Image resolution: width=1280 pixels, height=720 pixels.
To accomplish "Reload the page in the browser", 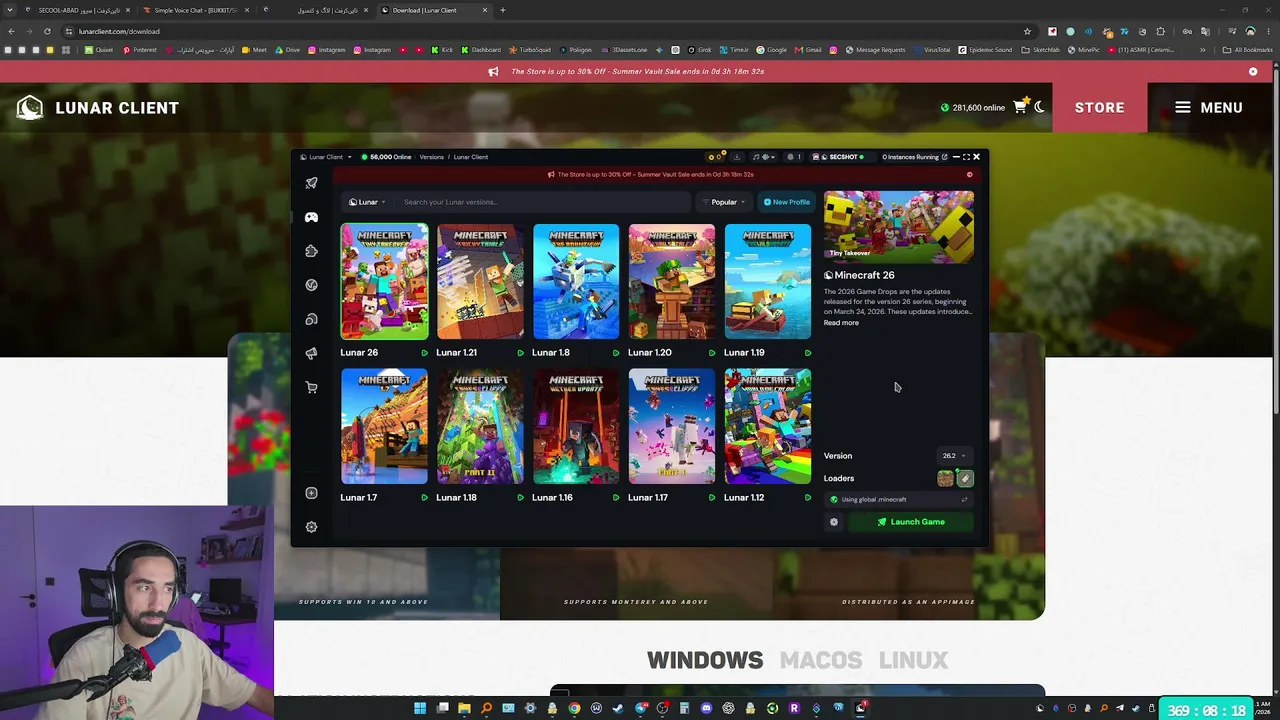I will tap(47, 31).
